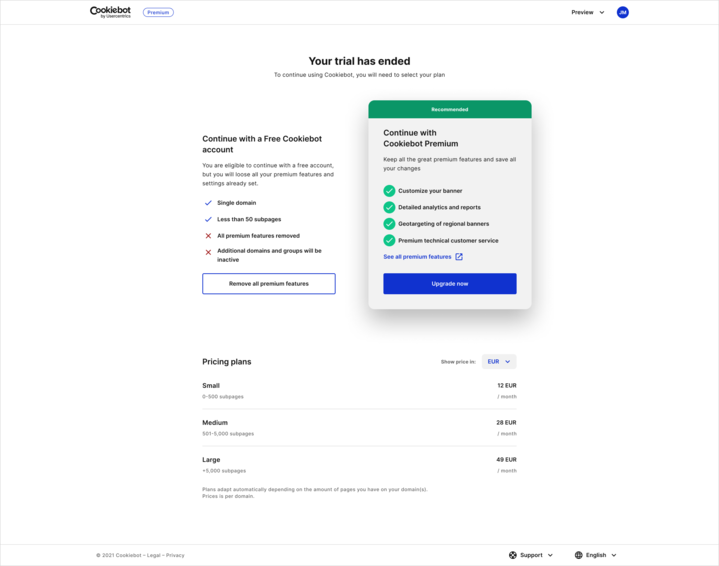Click the Support lifebuoy icon
This screenshot has height=566, width=719.
513,555
